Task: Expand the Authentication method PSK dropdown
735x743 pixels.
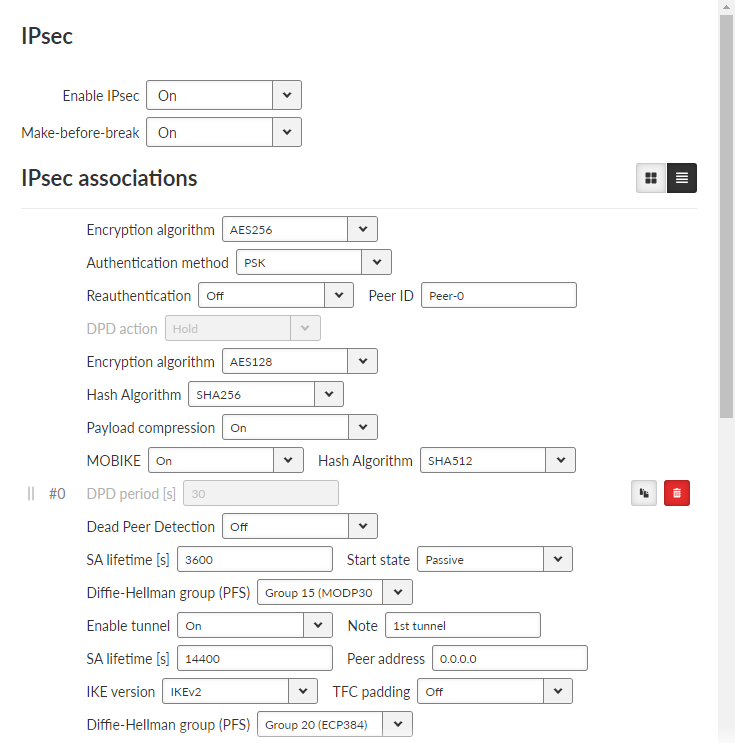Action: (x=314, y=263)
